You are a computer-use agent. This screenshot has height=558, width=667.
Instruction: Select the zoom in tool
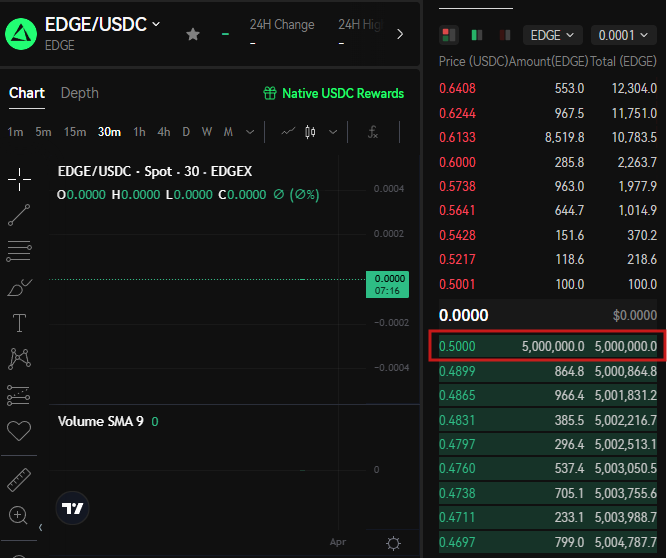coord(18,515)
